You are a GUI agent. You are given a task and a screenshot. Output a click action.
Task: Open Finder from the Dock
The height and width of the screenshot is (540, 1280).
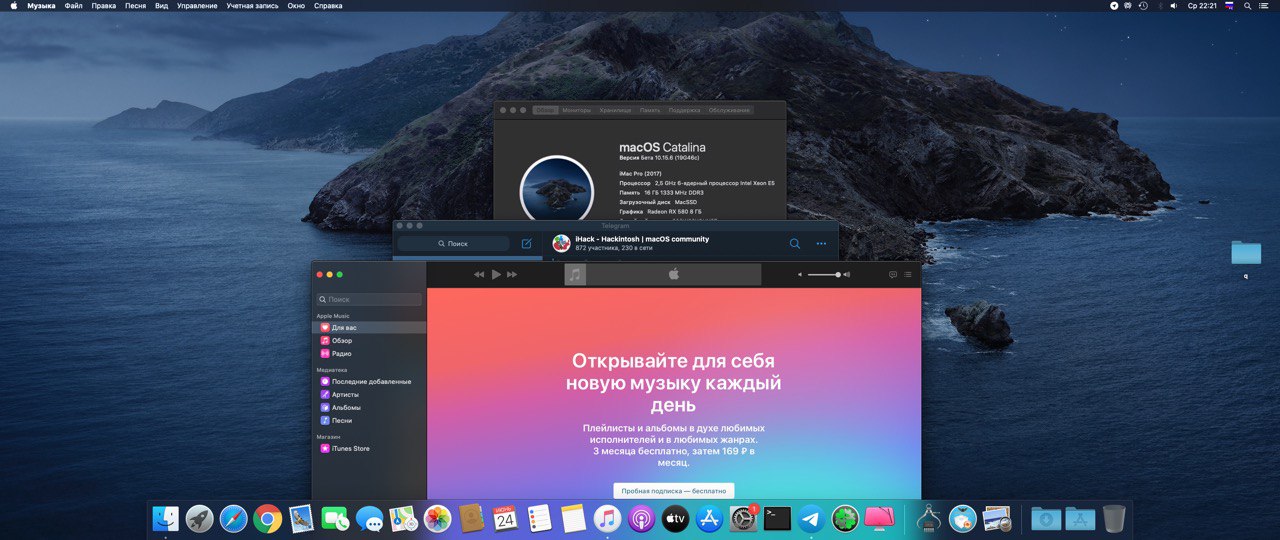point(165,518)
